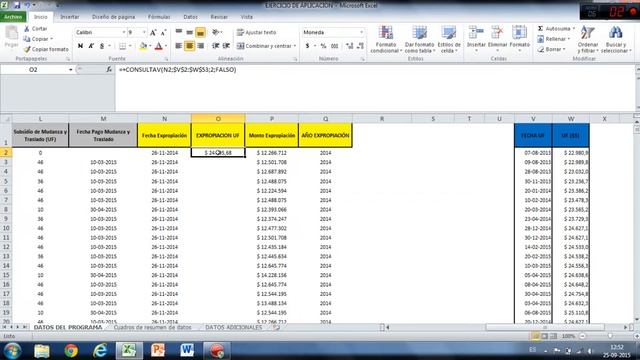This screenshot has height=360, width=640.
Task: Apply thousands separator style
Action: (334, 46)
